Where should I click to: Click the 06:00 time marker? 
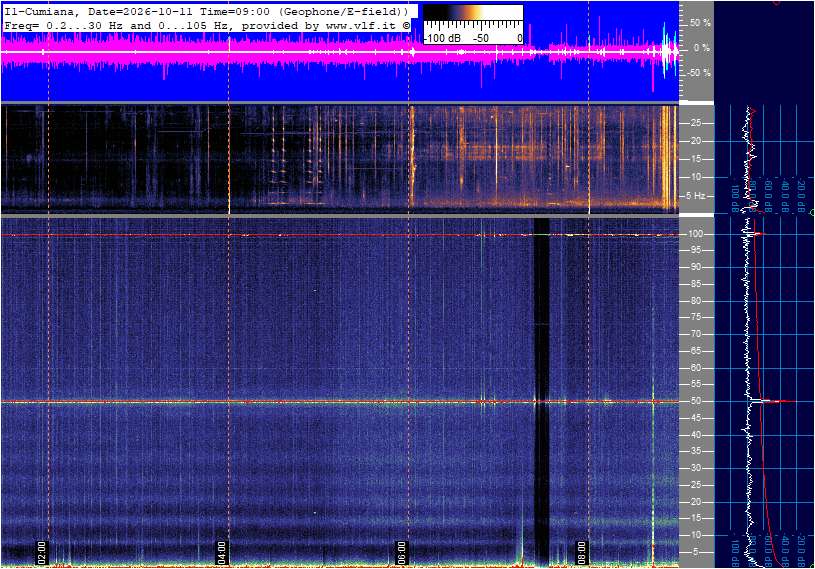401,552
